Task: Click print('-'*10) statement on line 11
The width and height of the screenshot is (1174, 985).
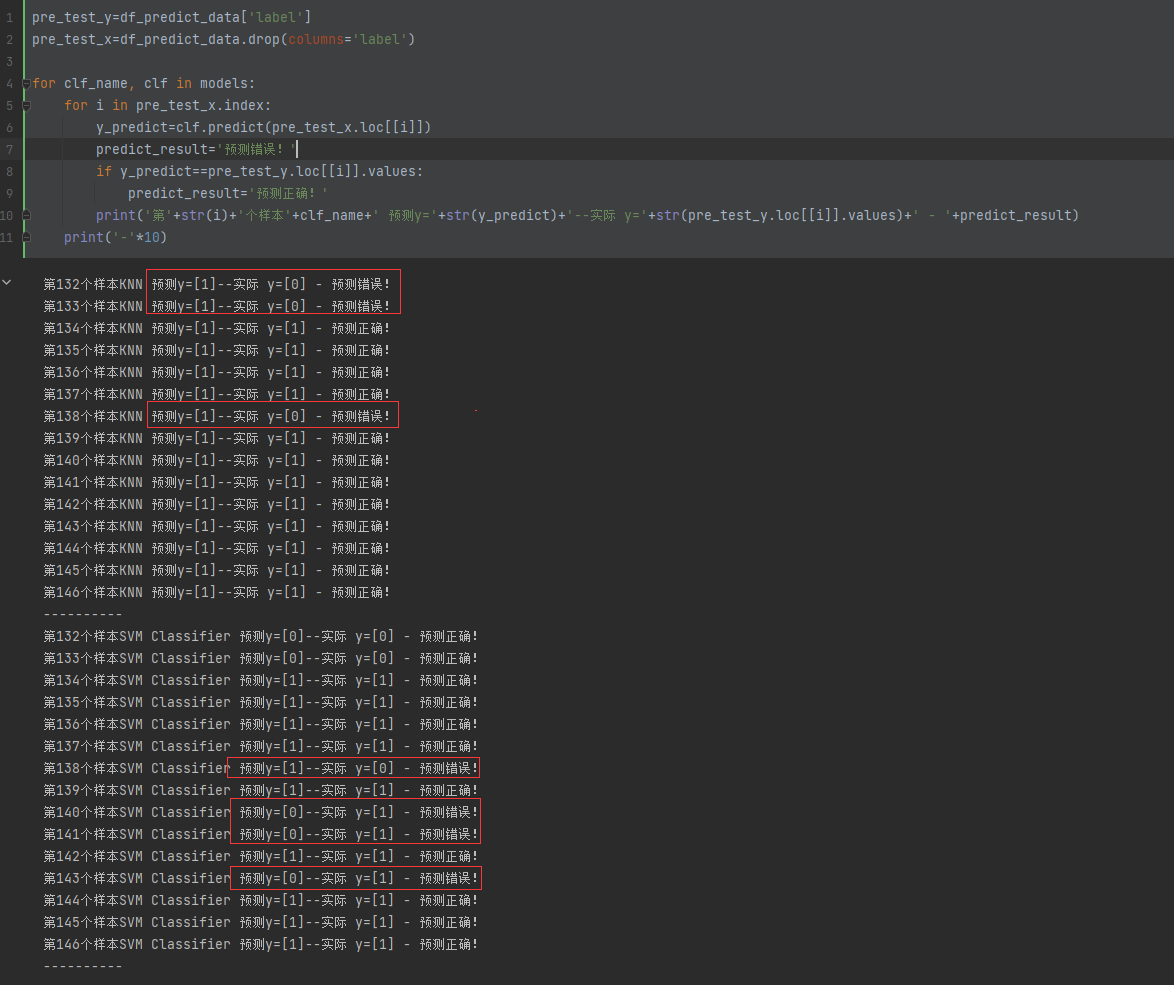Action: point(115,237)
